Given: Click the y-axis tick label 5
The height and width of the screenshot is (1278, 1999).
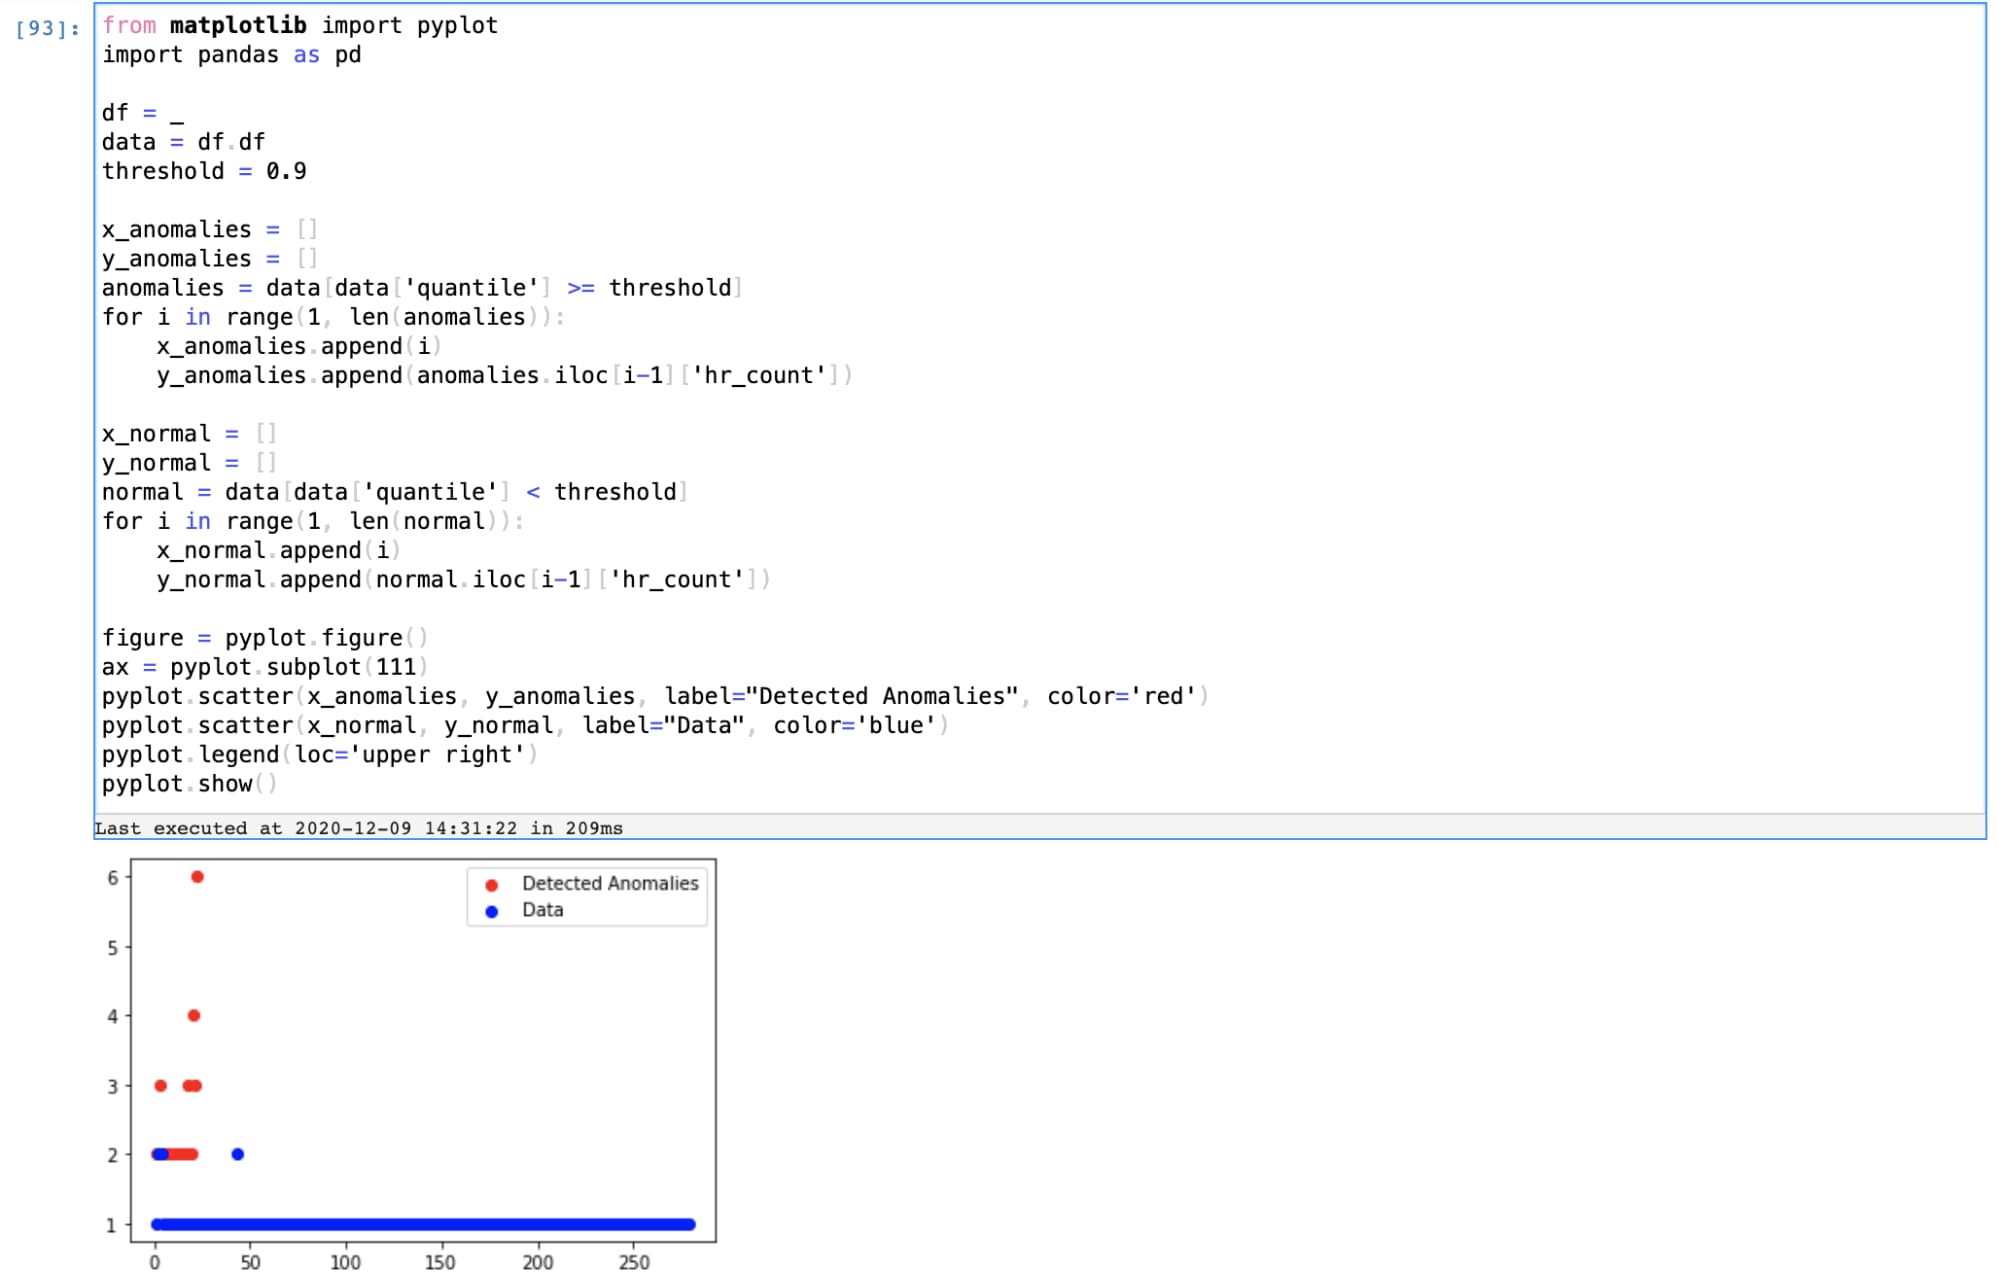Looking at the screenshot, I should click(x=113, y=947).
